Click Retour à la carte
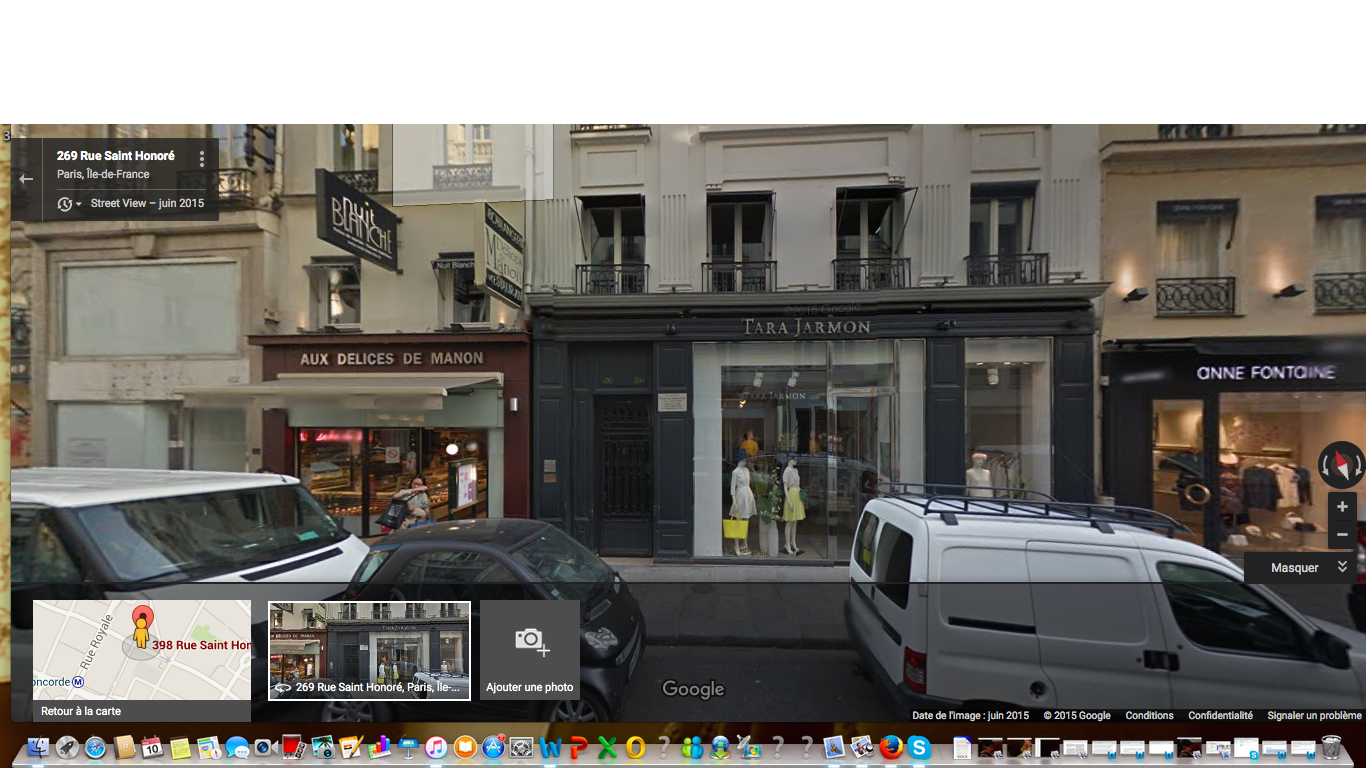Screen dimensions: 1366x768 (81, 711)
